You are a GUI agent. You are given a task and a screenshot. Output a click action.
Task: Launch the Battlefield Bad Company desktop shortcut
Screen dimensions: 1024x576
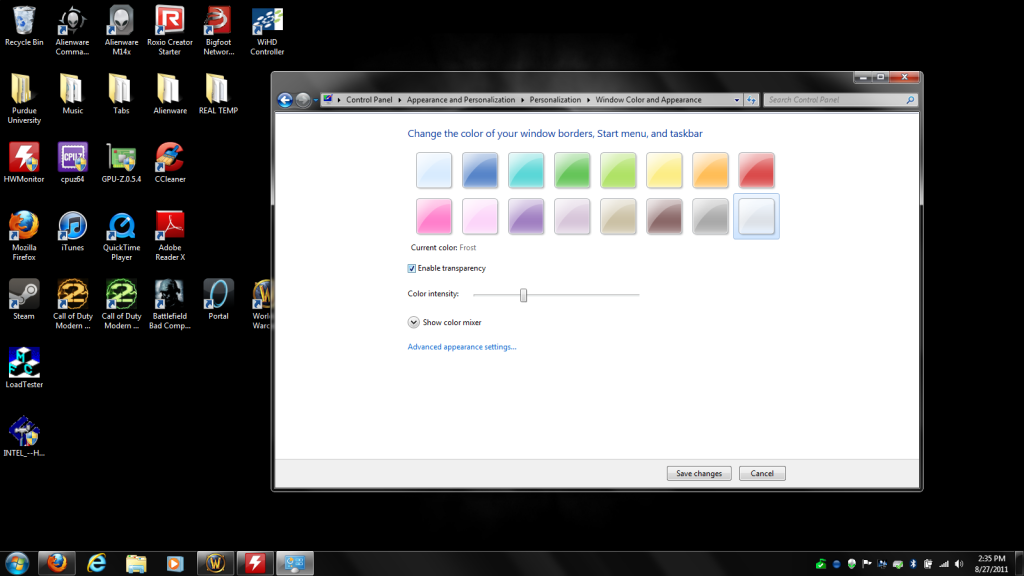tap(170, 304)
